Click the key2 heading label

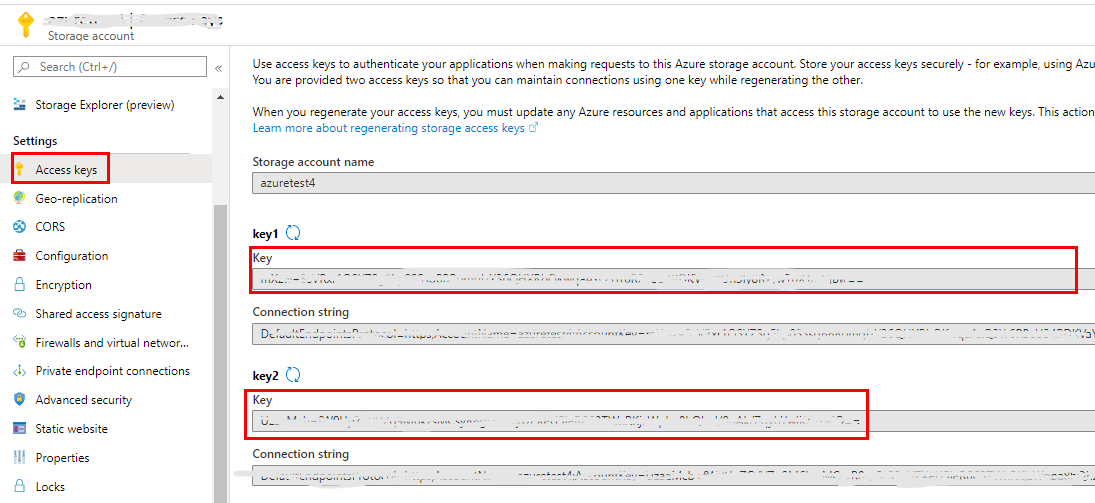265,376
